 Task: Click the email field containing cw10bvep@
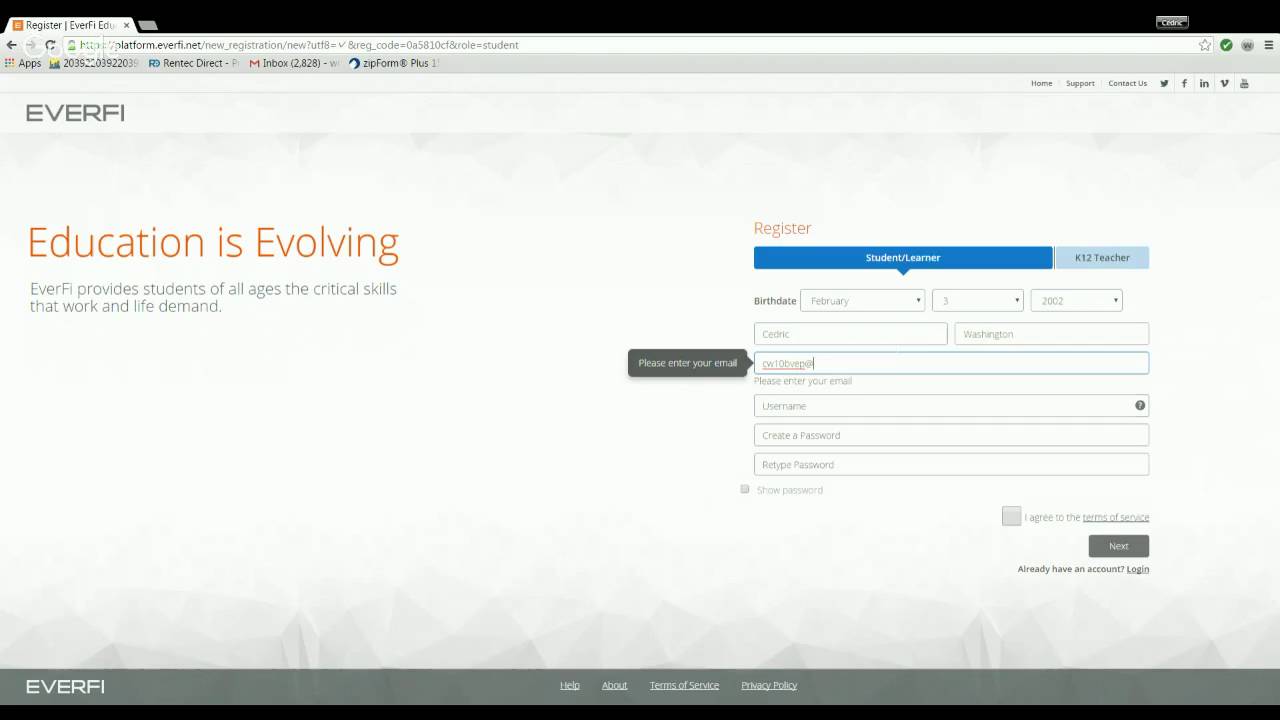click(951, 363)
